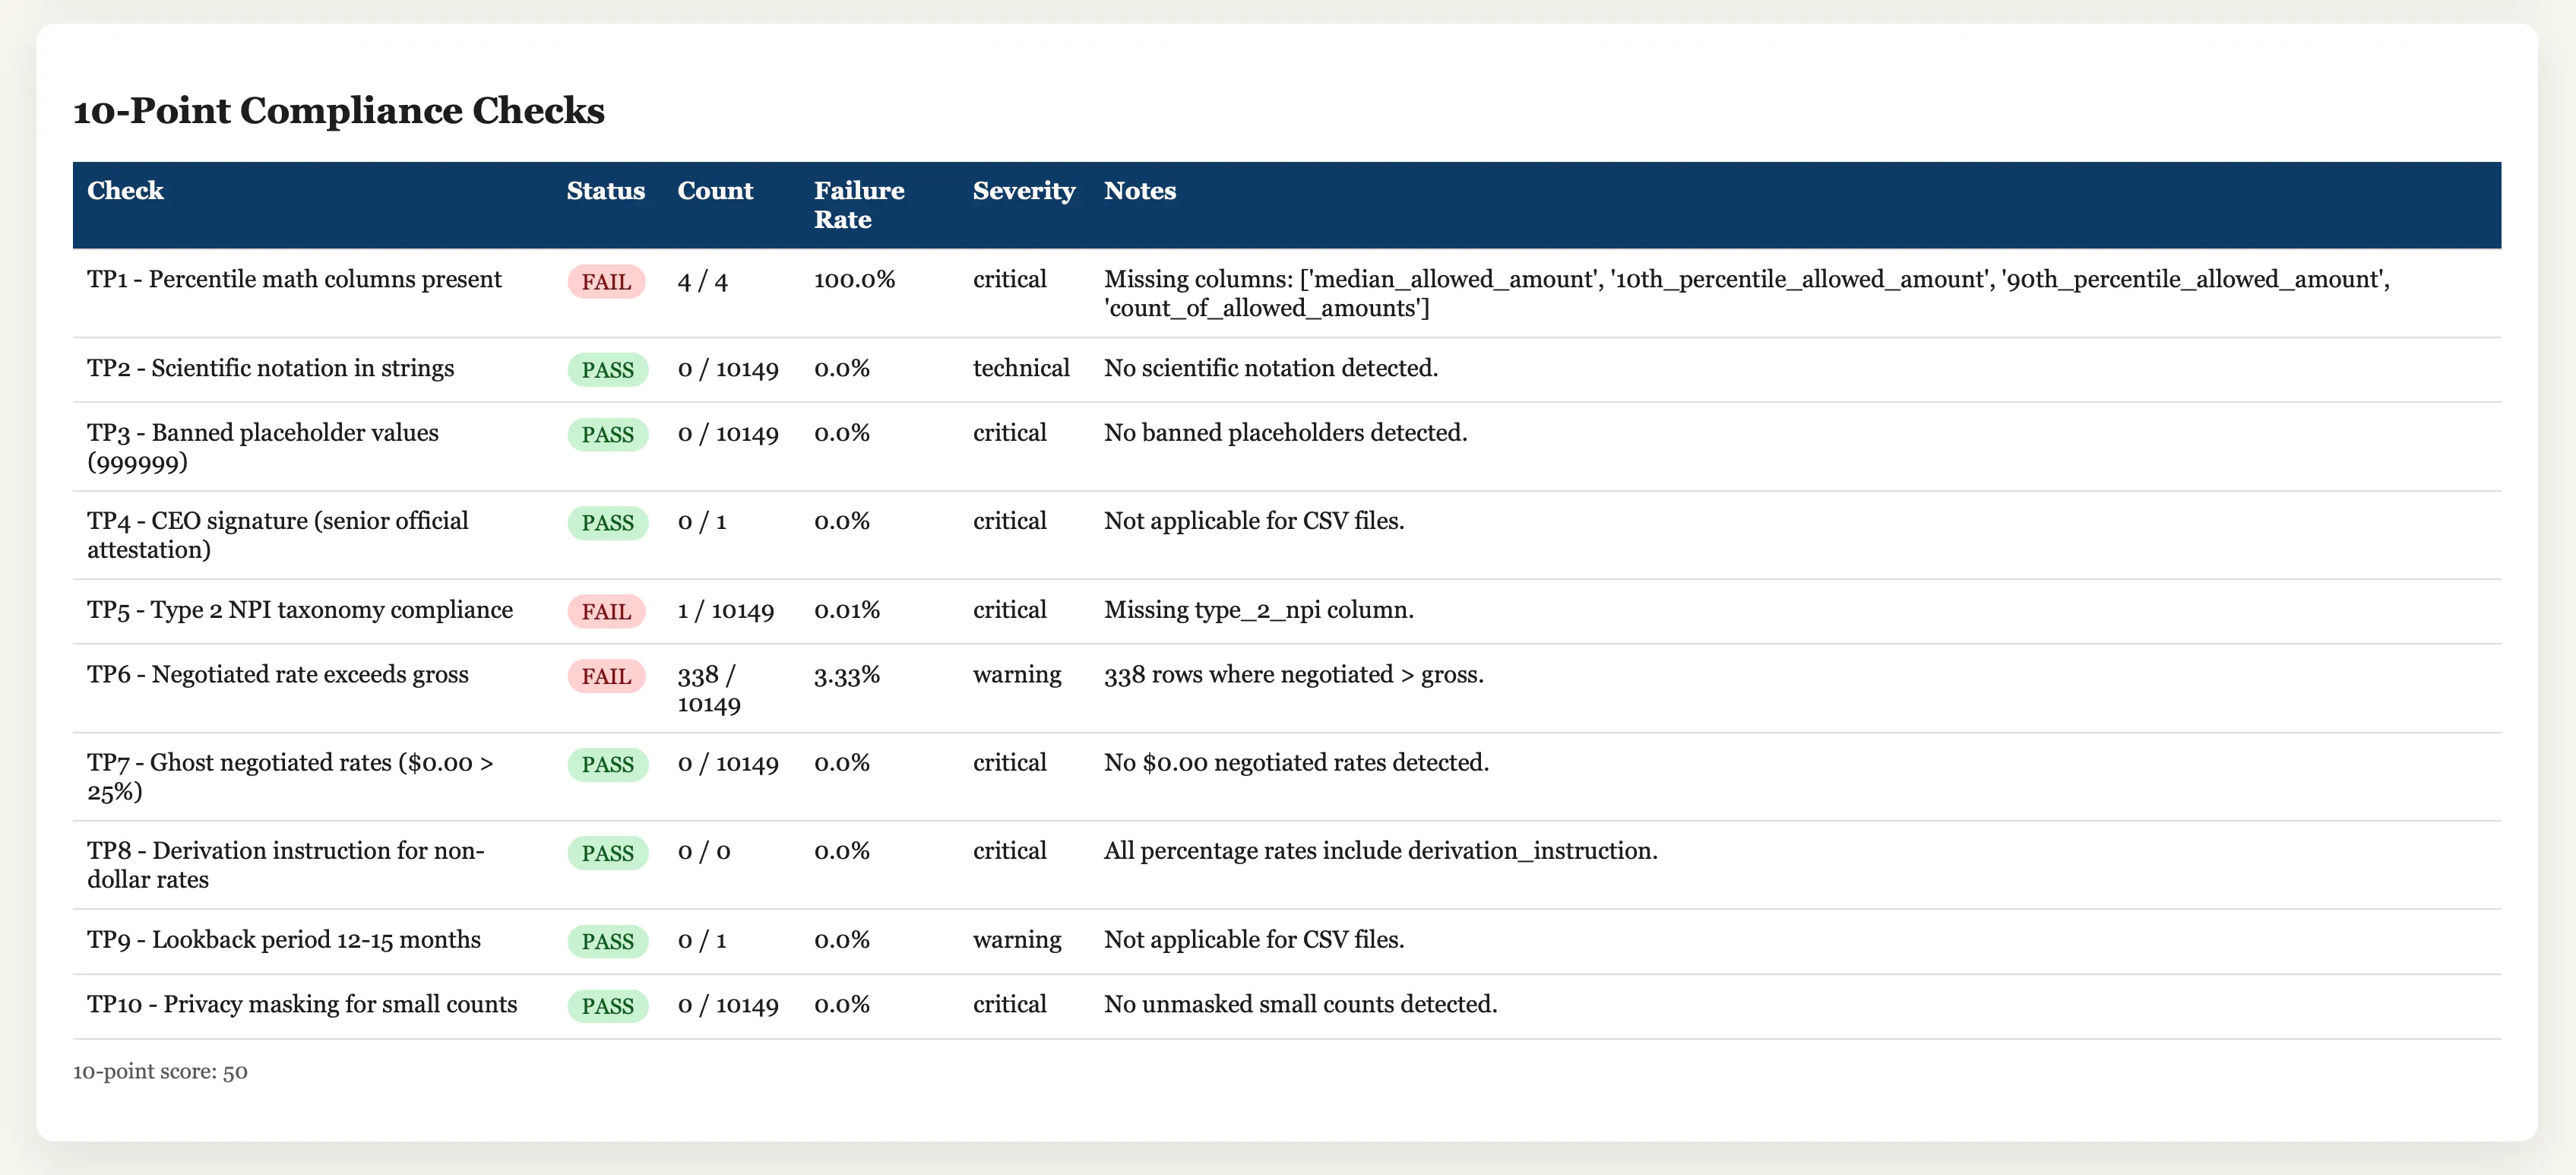Click the 'Missing columns' note for TP1
2576x1175 pixels.
pyautogui.click(x=1746, y=293)
